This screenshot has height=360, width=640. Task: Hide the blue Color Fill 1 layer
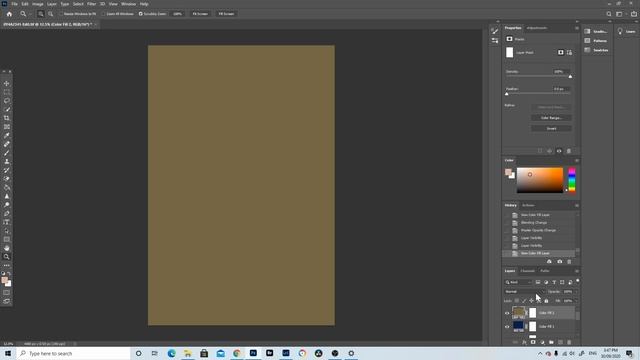tap(507, 327)
